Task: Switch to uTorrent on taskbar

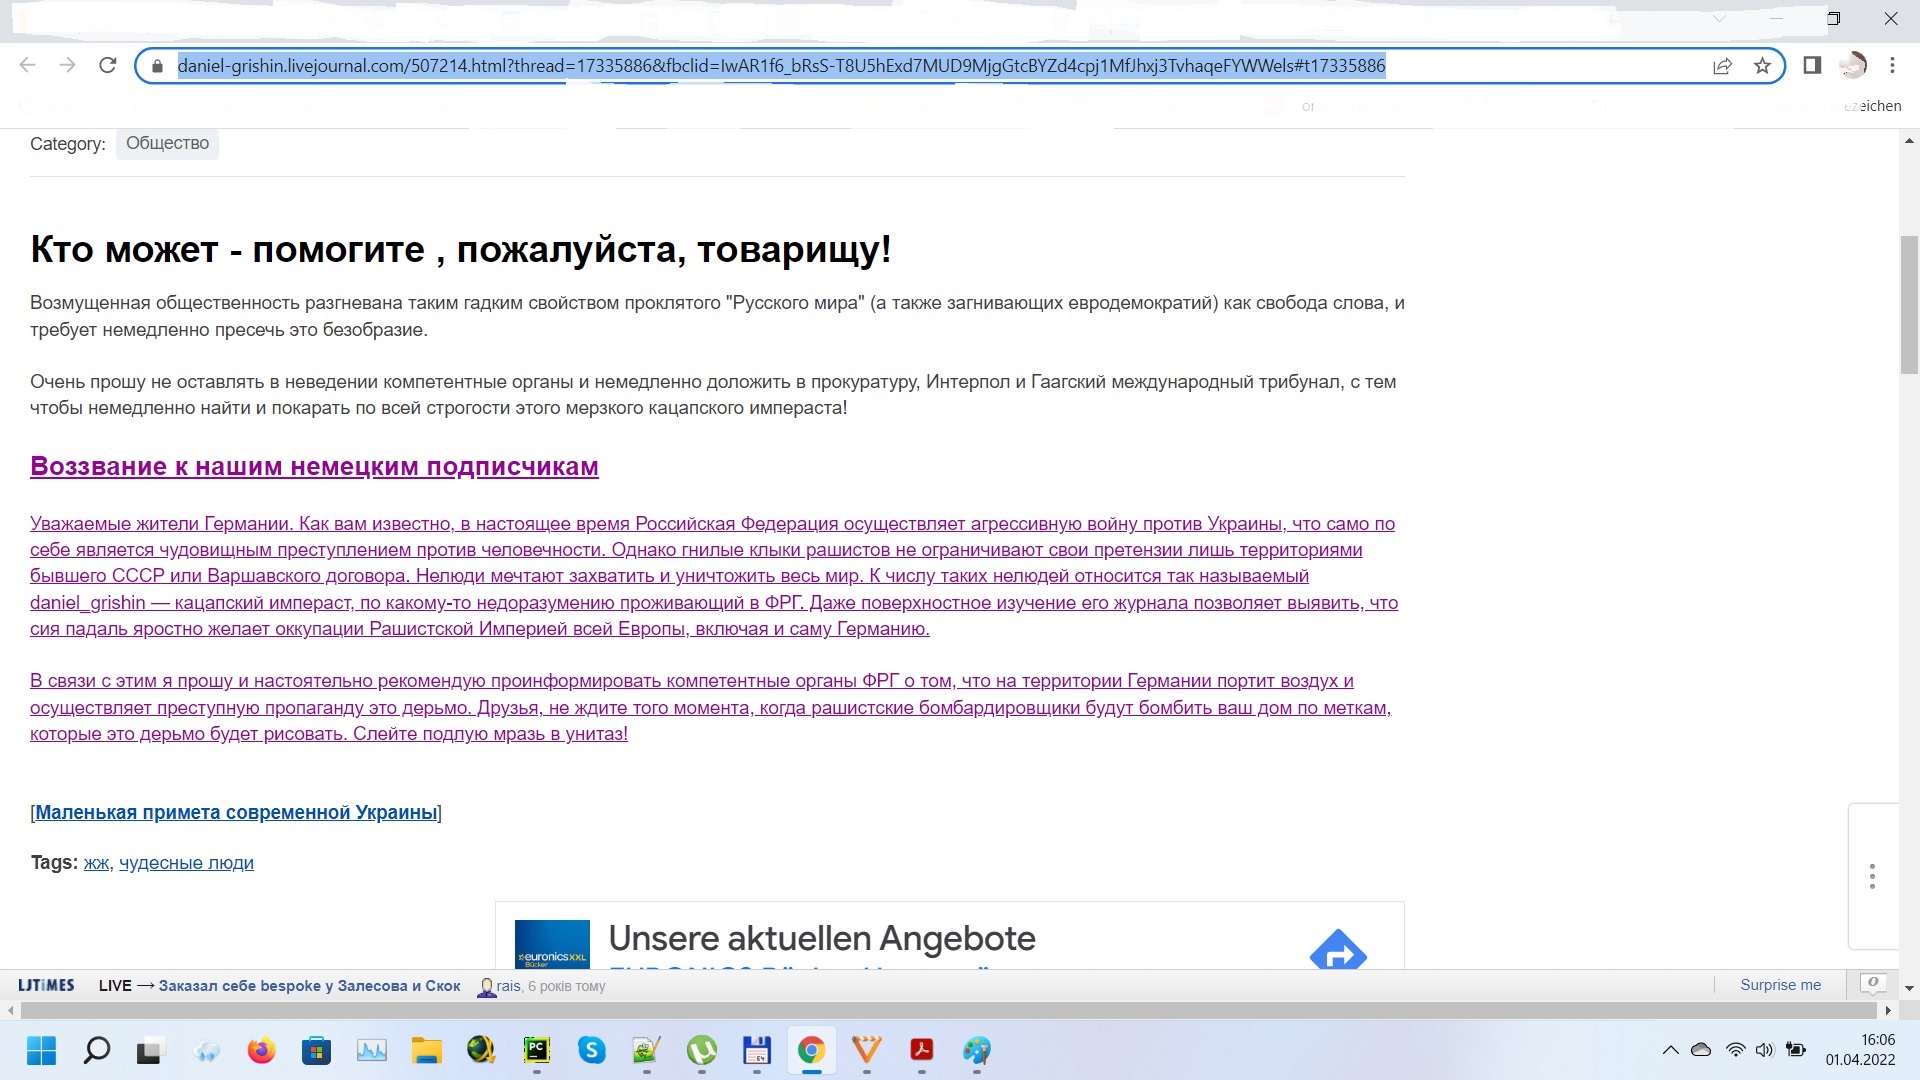Action: point(702,1050)
